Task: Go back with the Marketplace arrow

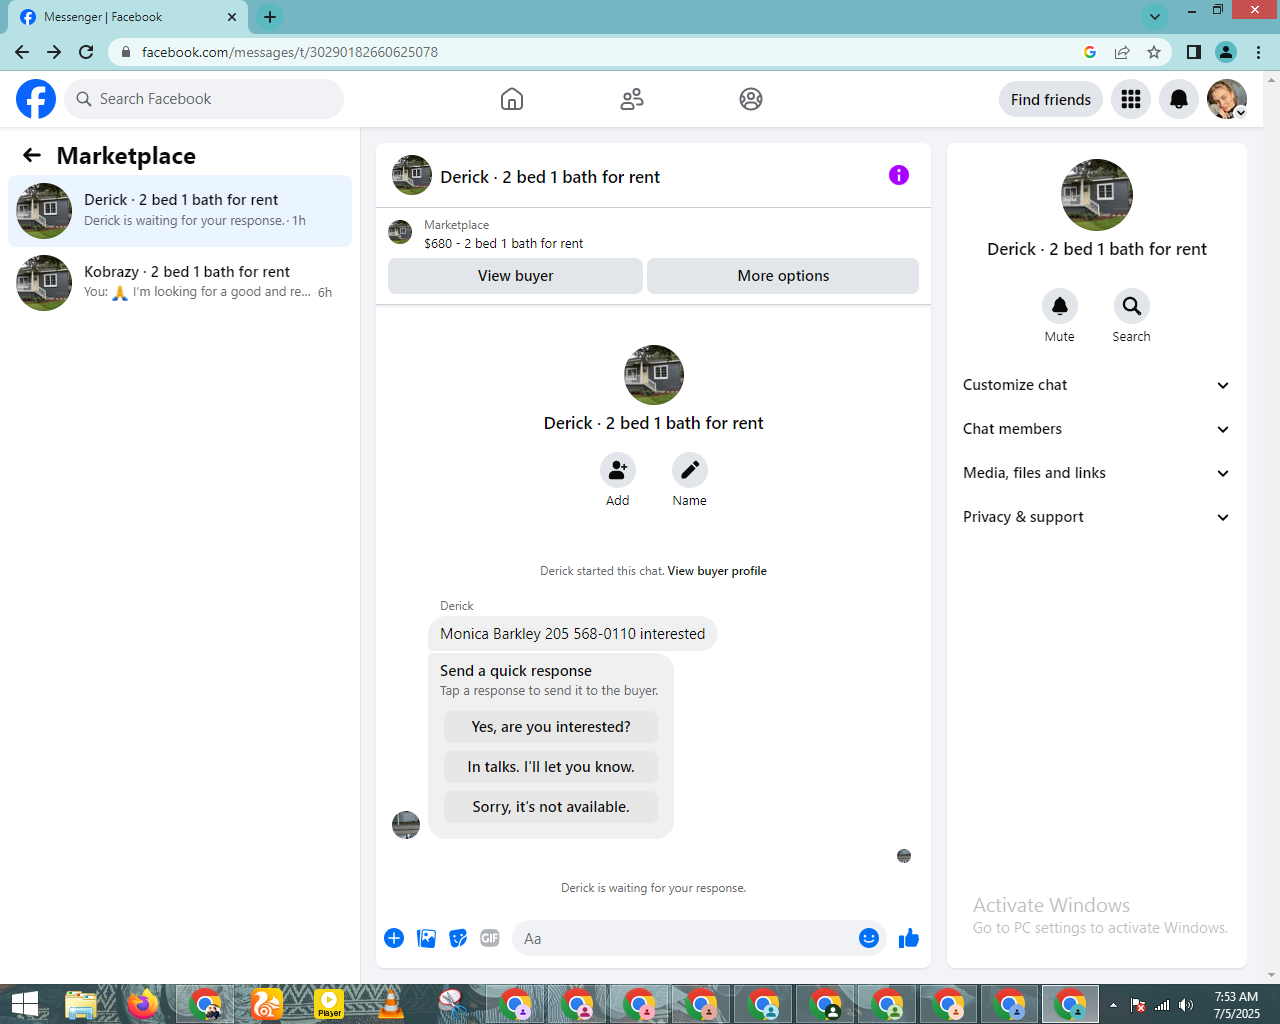Action: 32,155
